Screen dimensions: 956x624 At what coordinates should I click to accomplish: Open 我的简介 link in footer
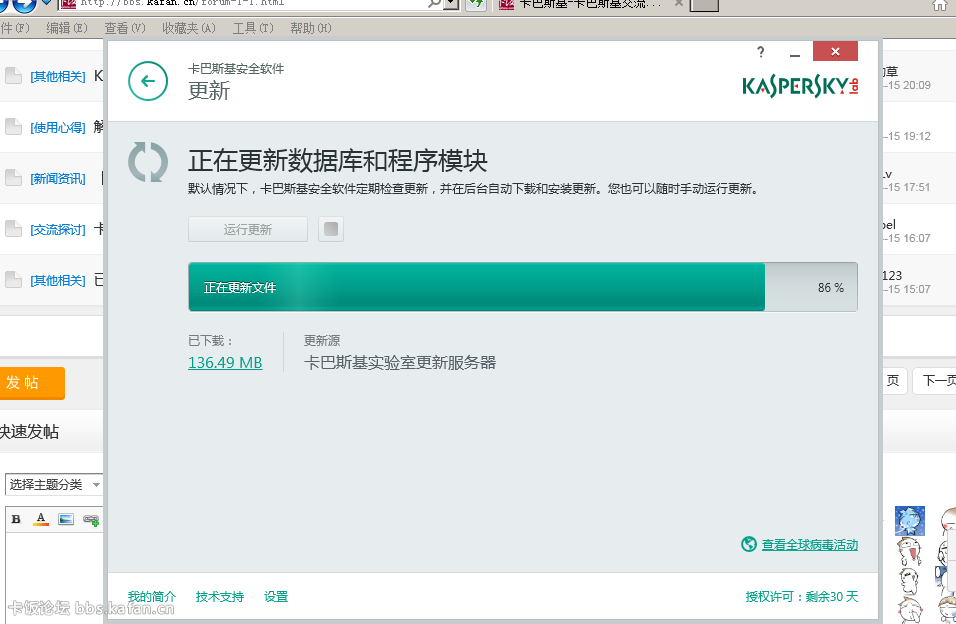click(152, 597)
